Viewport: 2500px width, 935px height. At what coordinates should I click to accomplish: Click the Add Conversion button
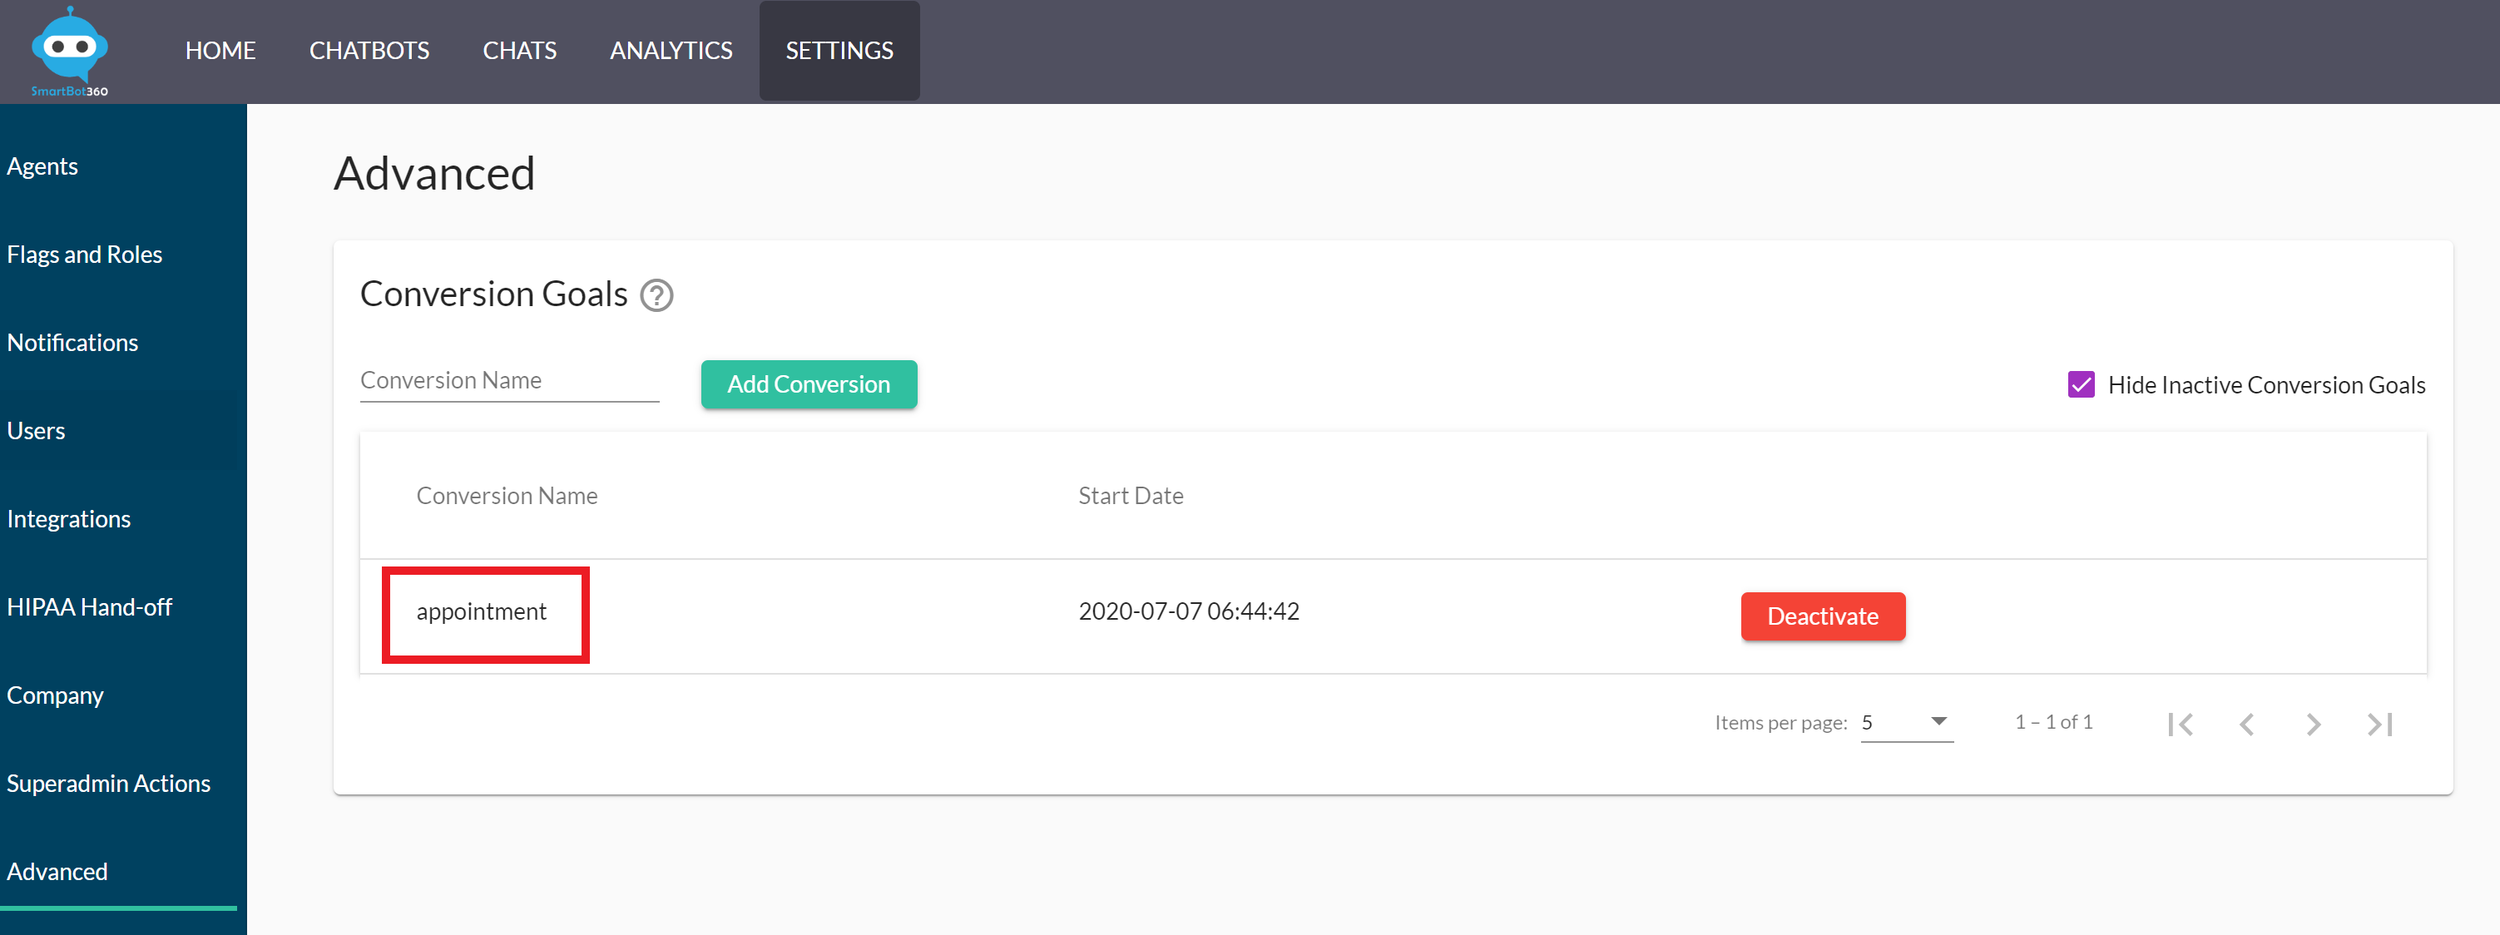(x=808, y=384)
